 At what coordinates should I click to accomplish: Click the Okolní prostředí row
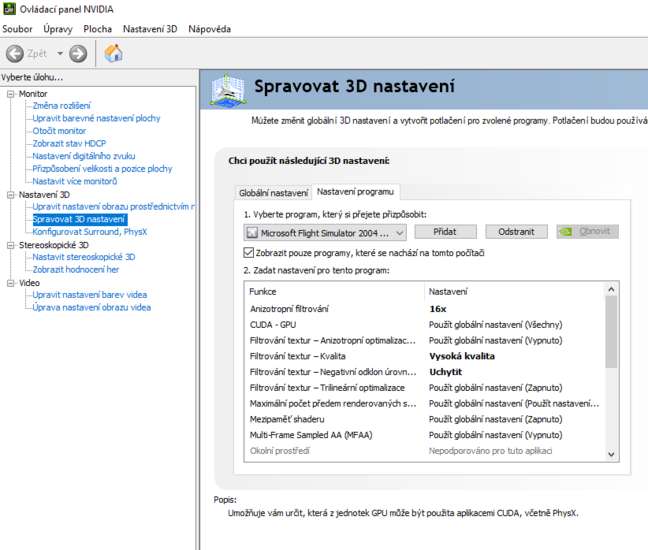tap(426, 451)
